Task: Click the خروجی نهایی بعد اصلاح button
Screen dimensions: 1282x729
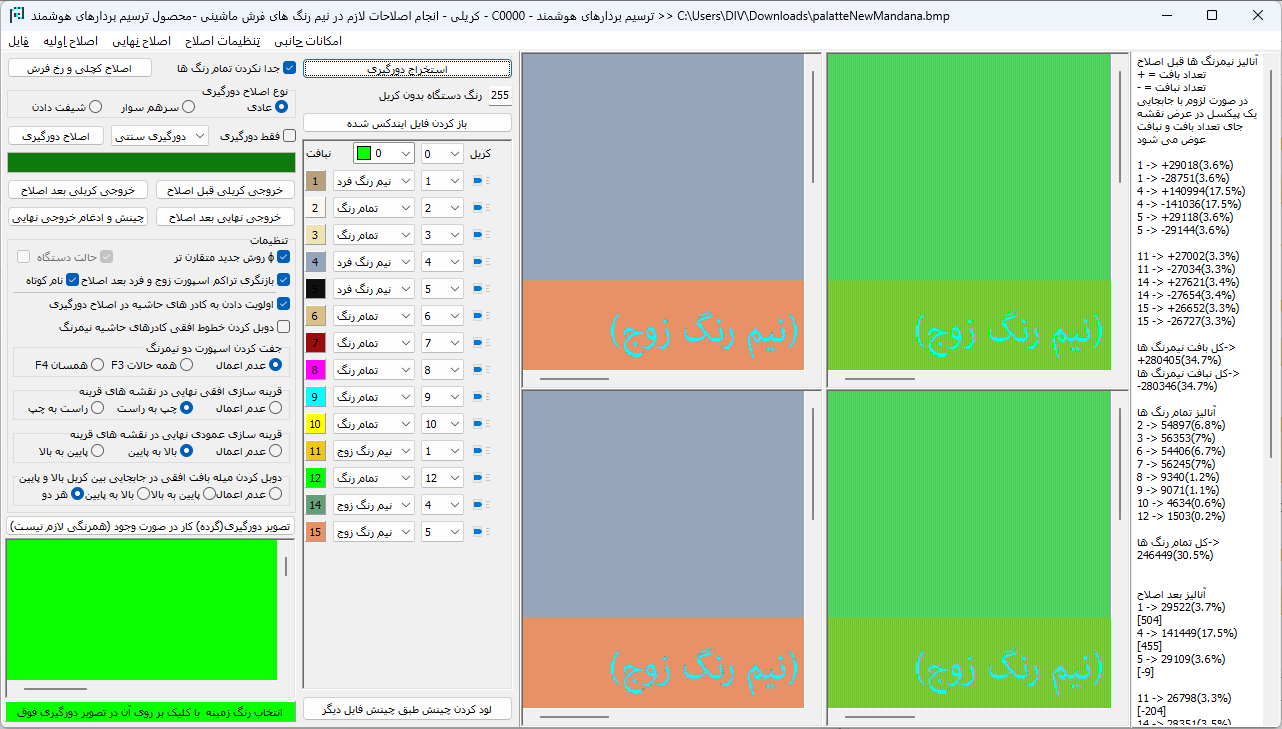Action: point(225,216)
